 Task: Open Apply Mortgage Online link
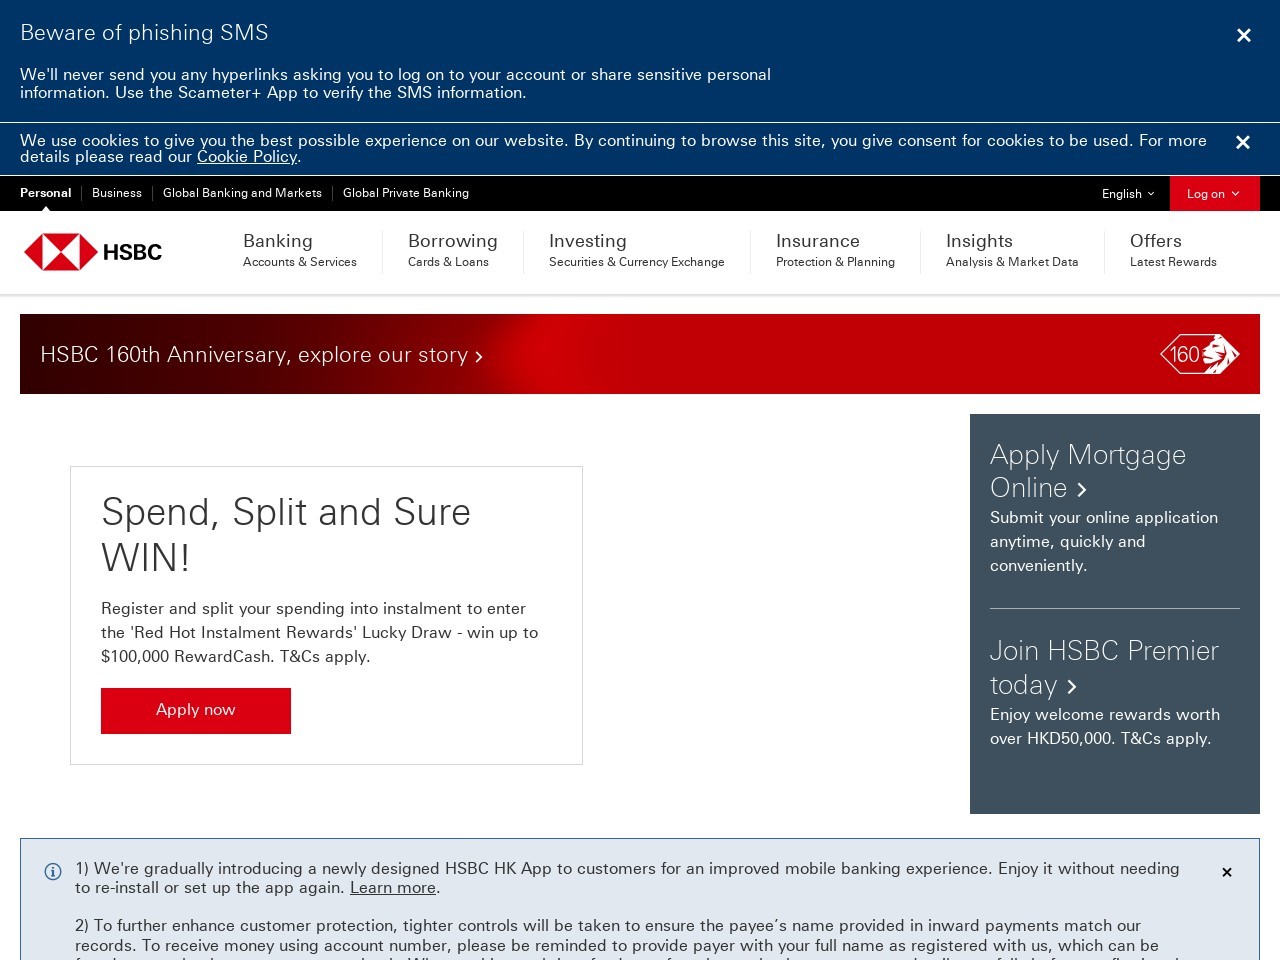click(x=1088, y=471)
